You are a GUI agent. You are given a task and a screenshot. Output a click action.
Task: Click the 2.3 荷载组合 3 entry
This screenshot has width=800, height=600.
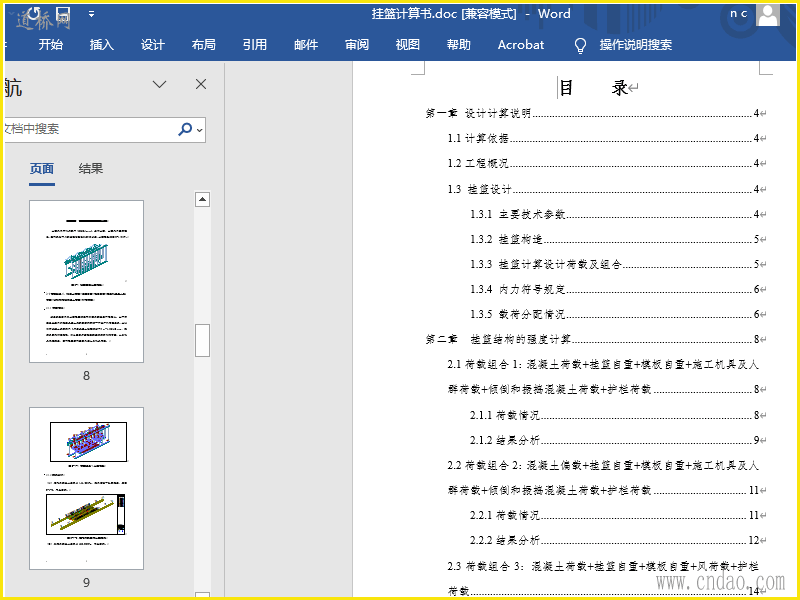pos(604,579)
